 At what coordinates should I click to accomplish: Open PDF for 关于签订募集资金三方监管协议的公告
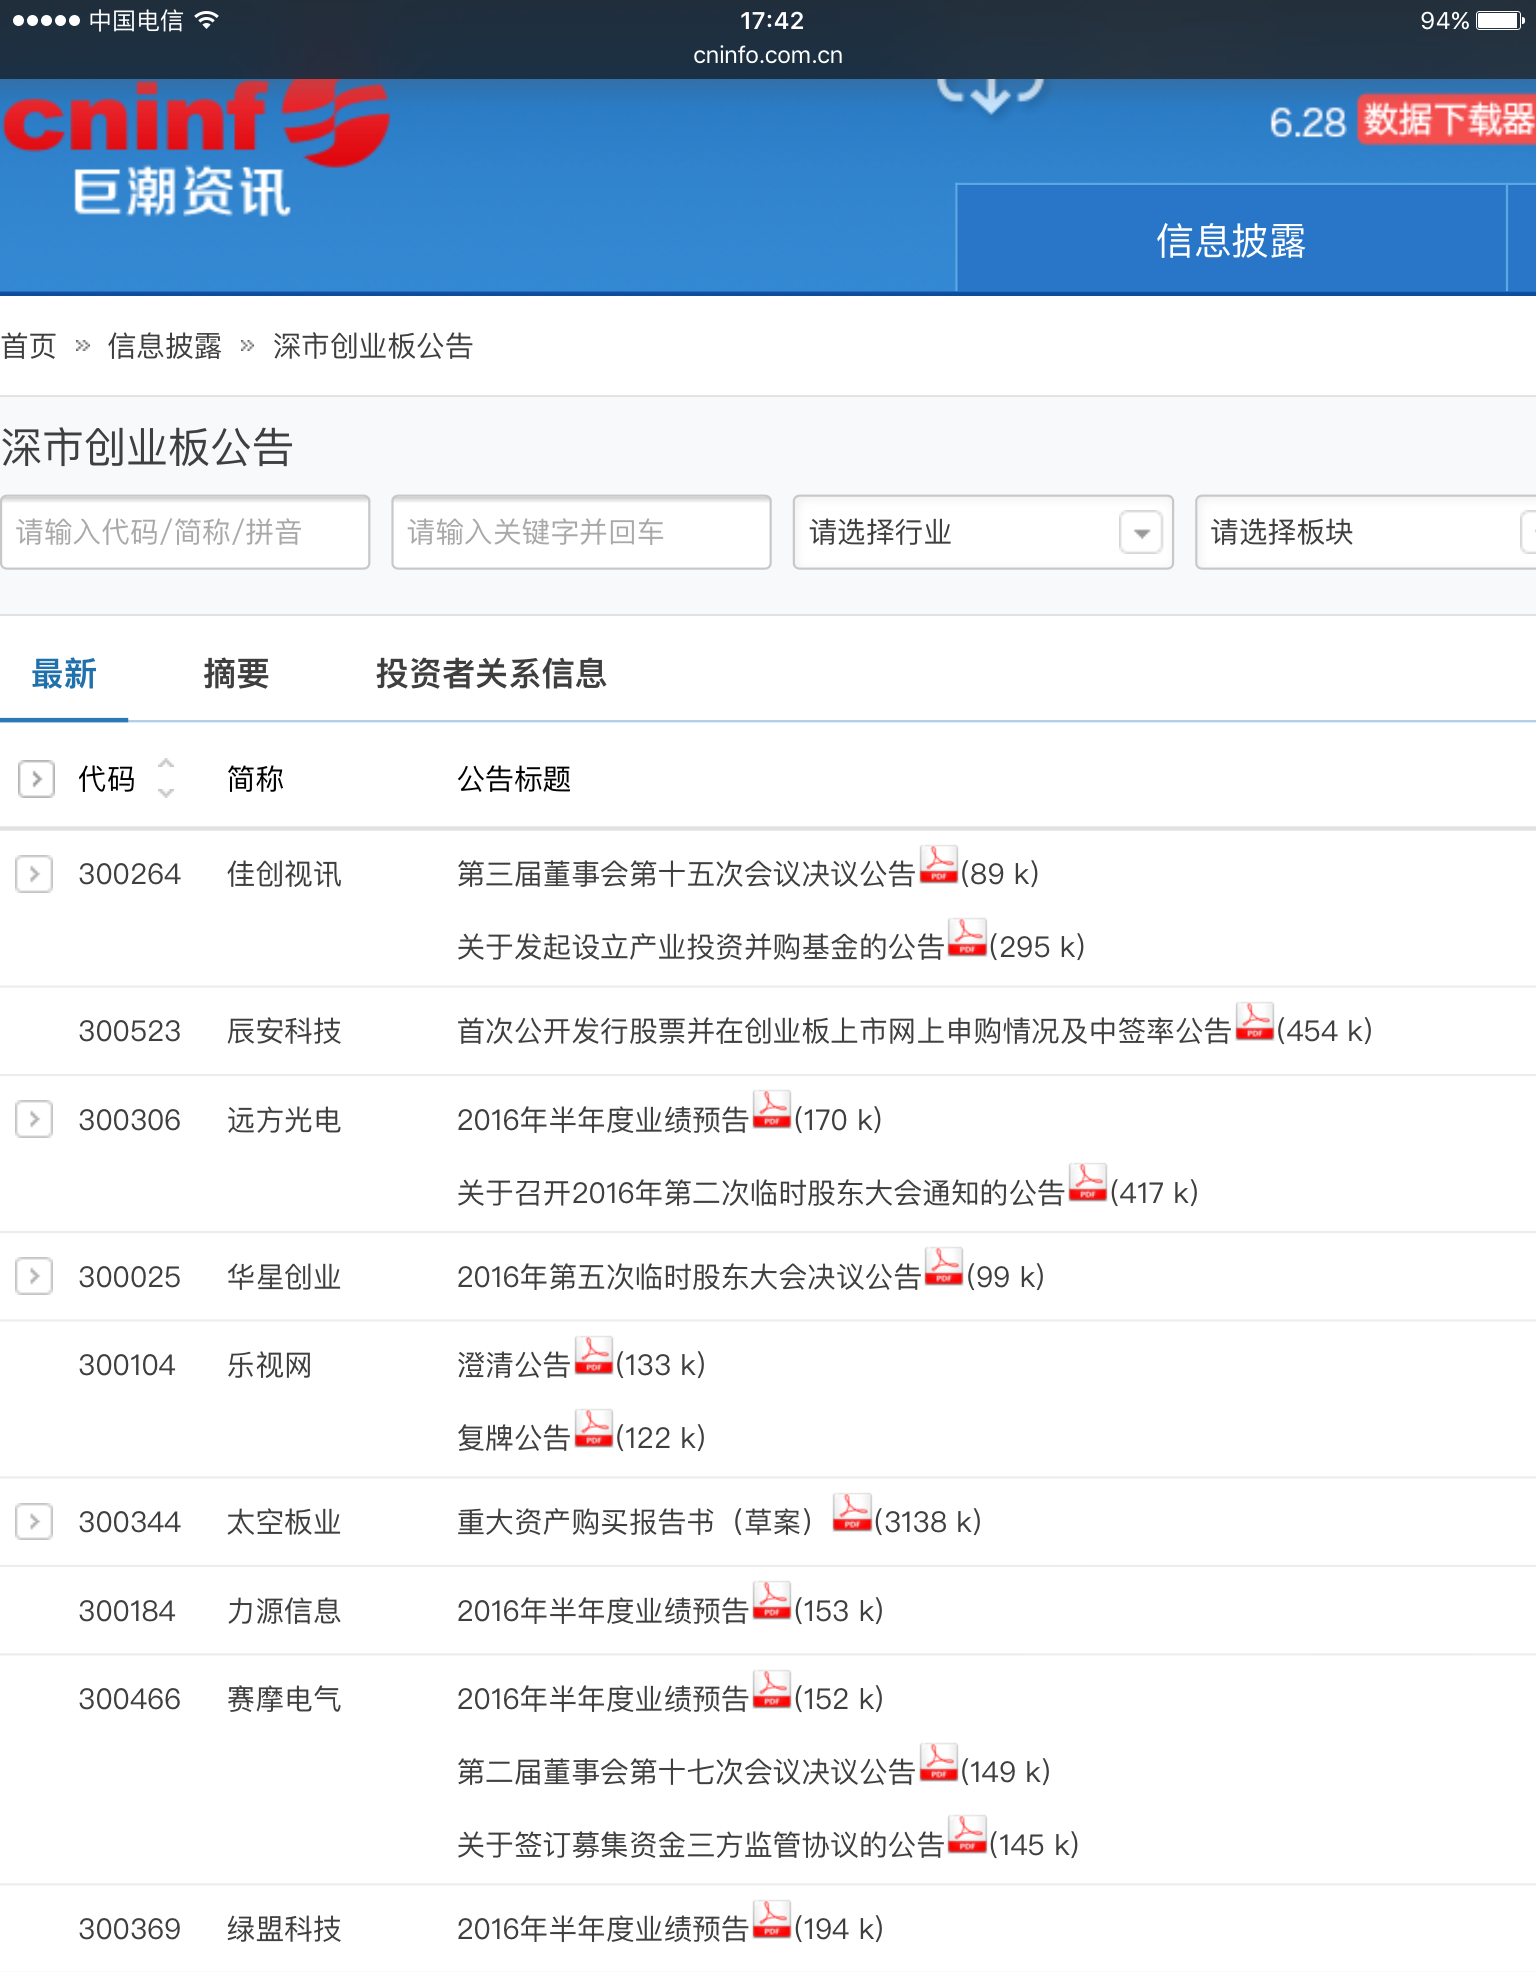click(967, 1836)
